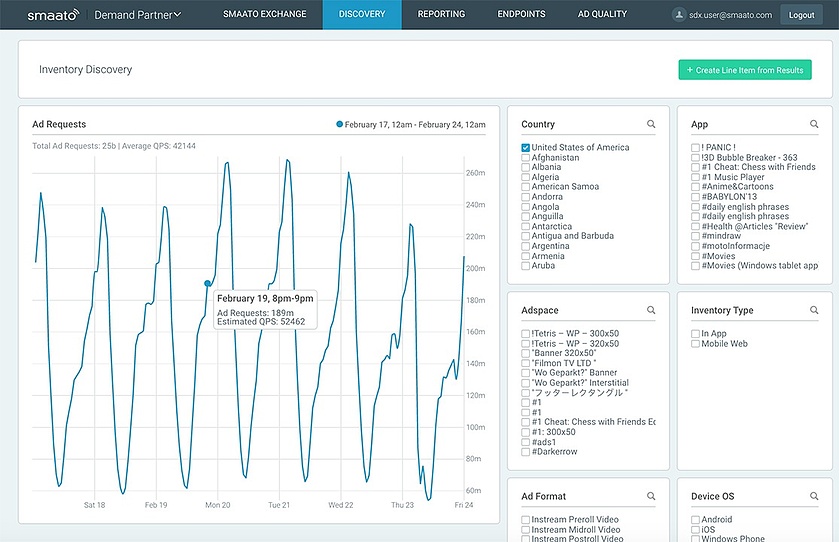Open the AD QUALITY tab
This screenshot has width=839, height=542.
602,14
